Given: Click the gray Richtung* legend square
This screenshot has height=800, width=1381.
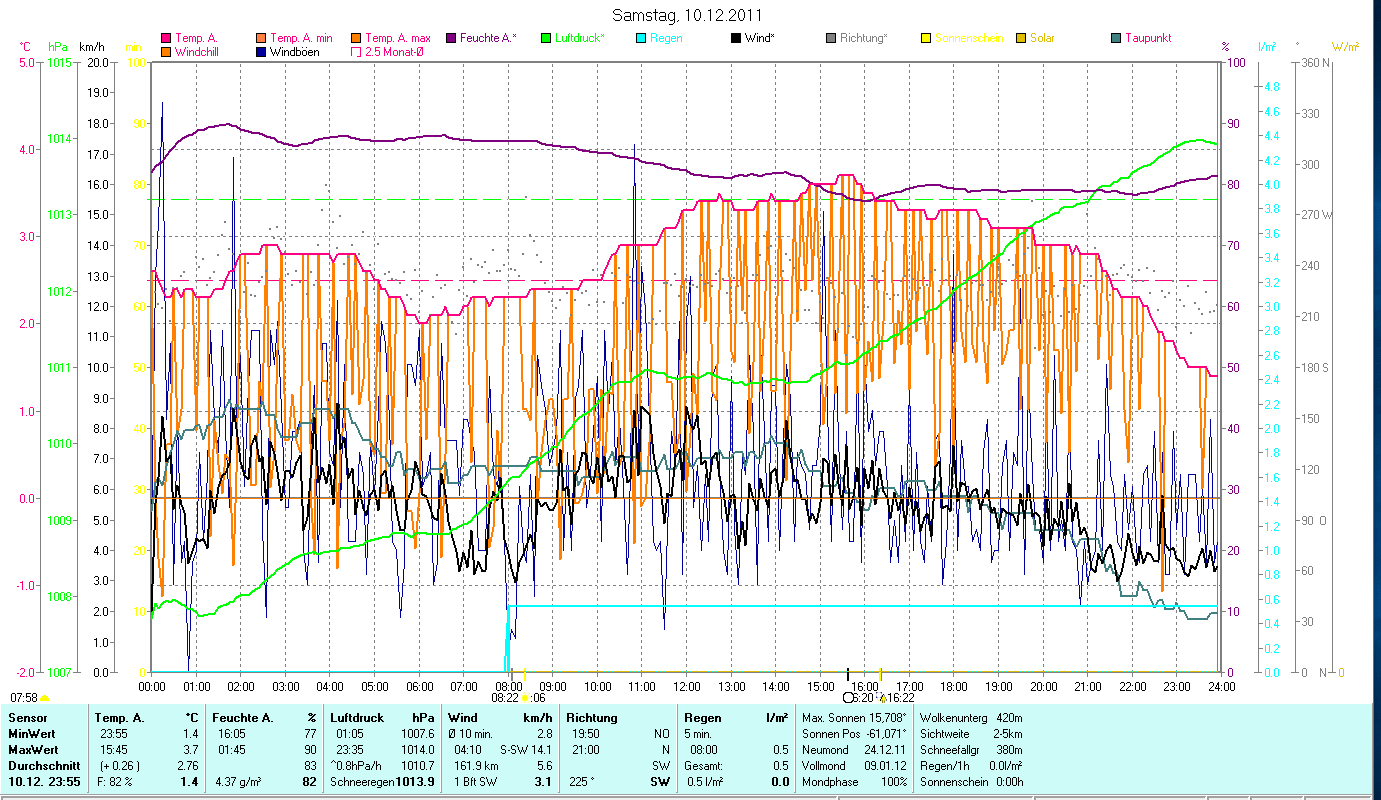Looking at the screenshot, I should pyautogui.click(x=831, y=39).
